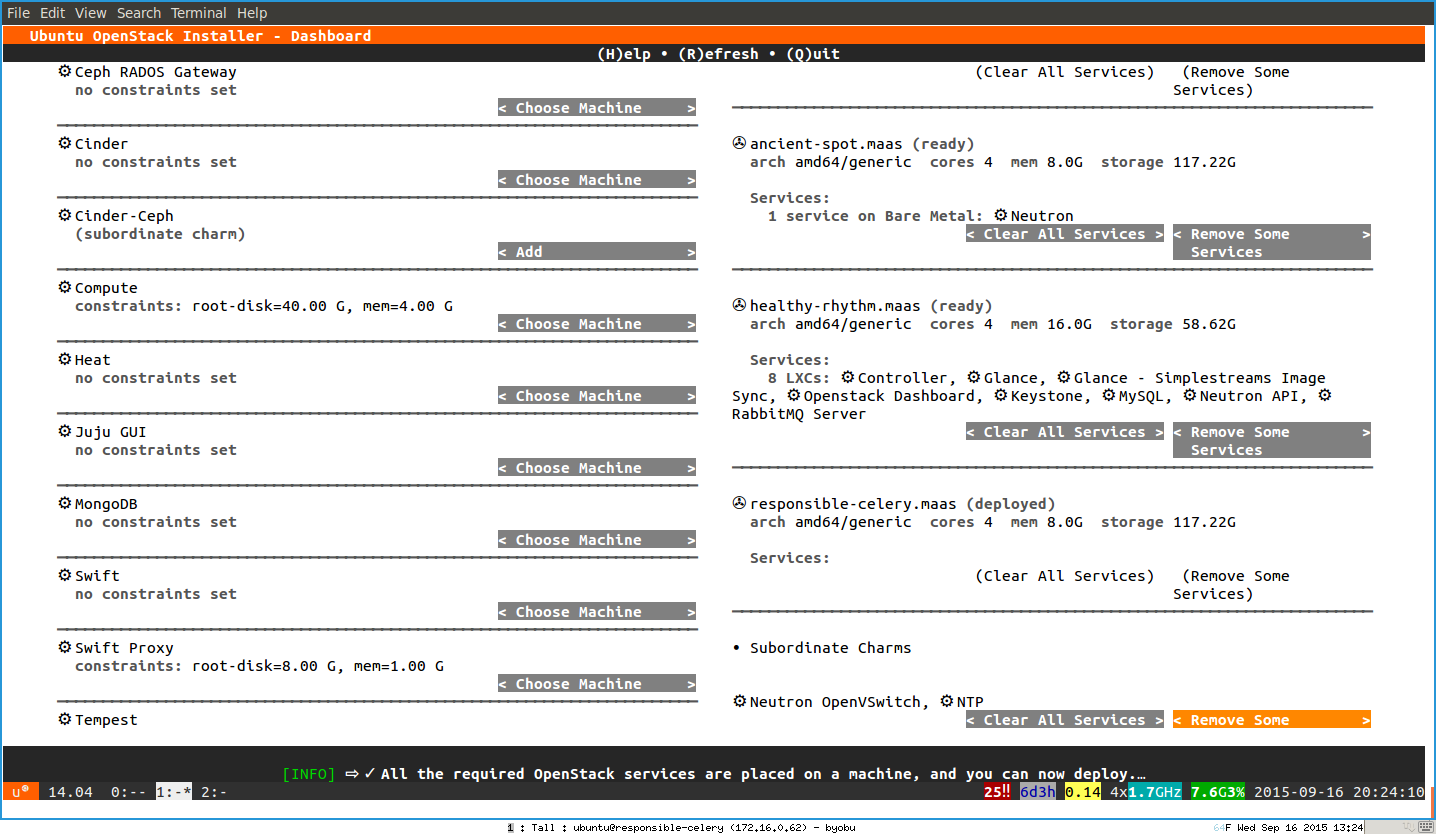Click the Ubuntu logo in byobu status bar
The width and height of the screenshot is (1436, 834).
pyautogui.click(x=20, y=792)
